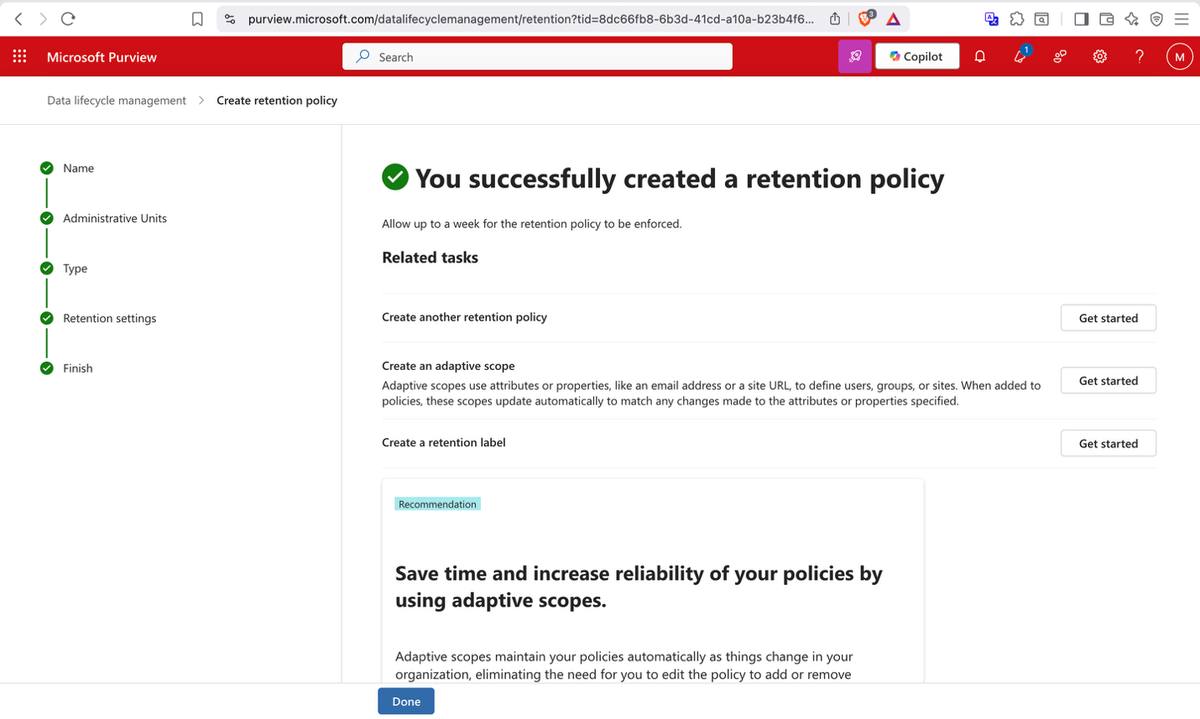Get started creating another retention policy
Image resolution: width=1200 pixels, height=719 pixels.
1108,318
